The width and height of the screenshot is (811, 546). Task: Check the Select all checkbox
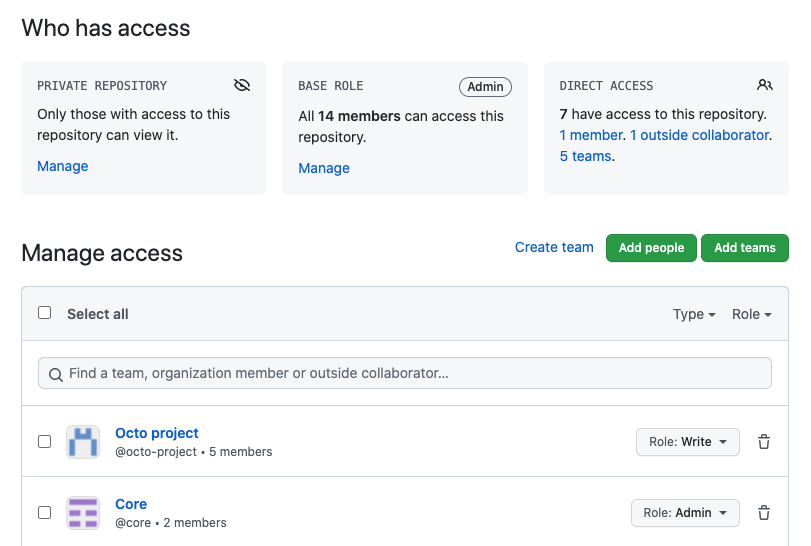(x=45, y=313)
